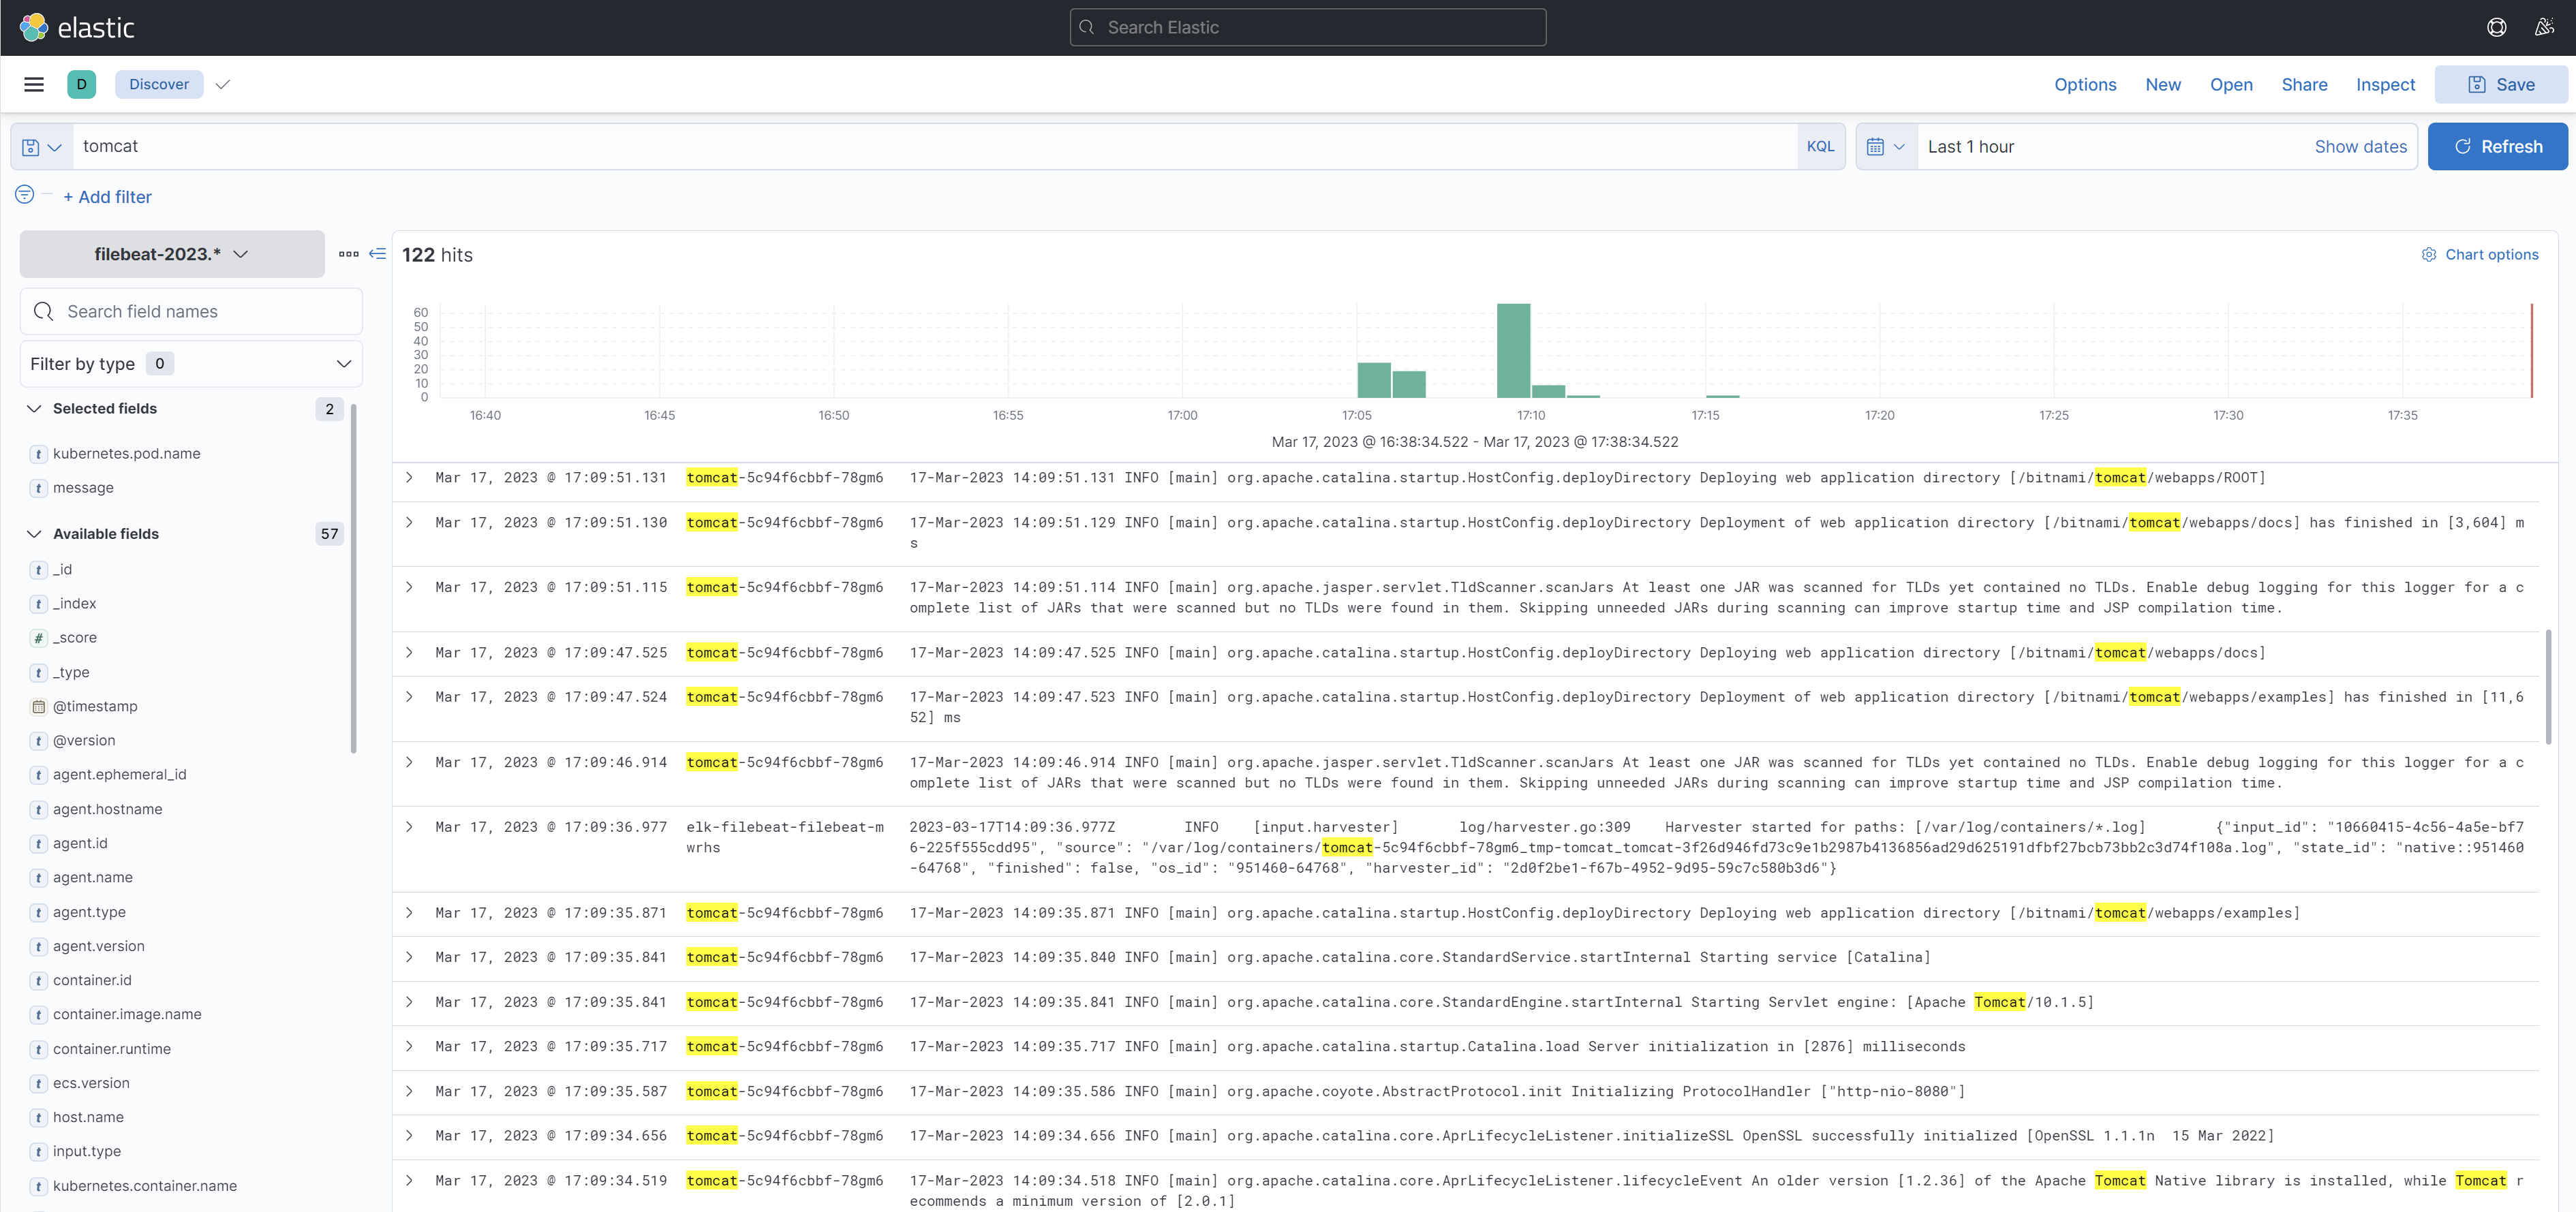Expand the first log entry at 17:09:51.131
Viewport: 2576px width, 1212px height.
(409, 477)
